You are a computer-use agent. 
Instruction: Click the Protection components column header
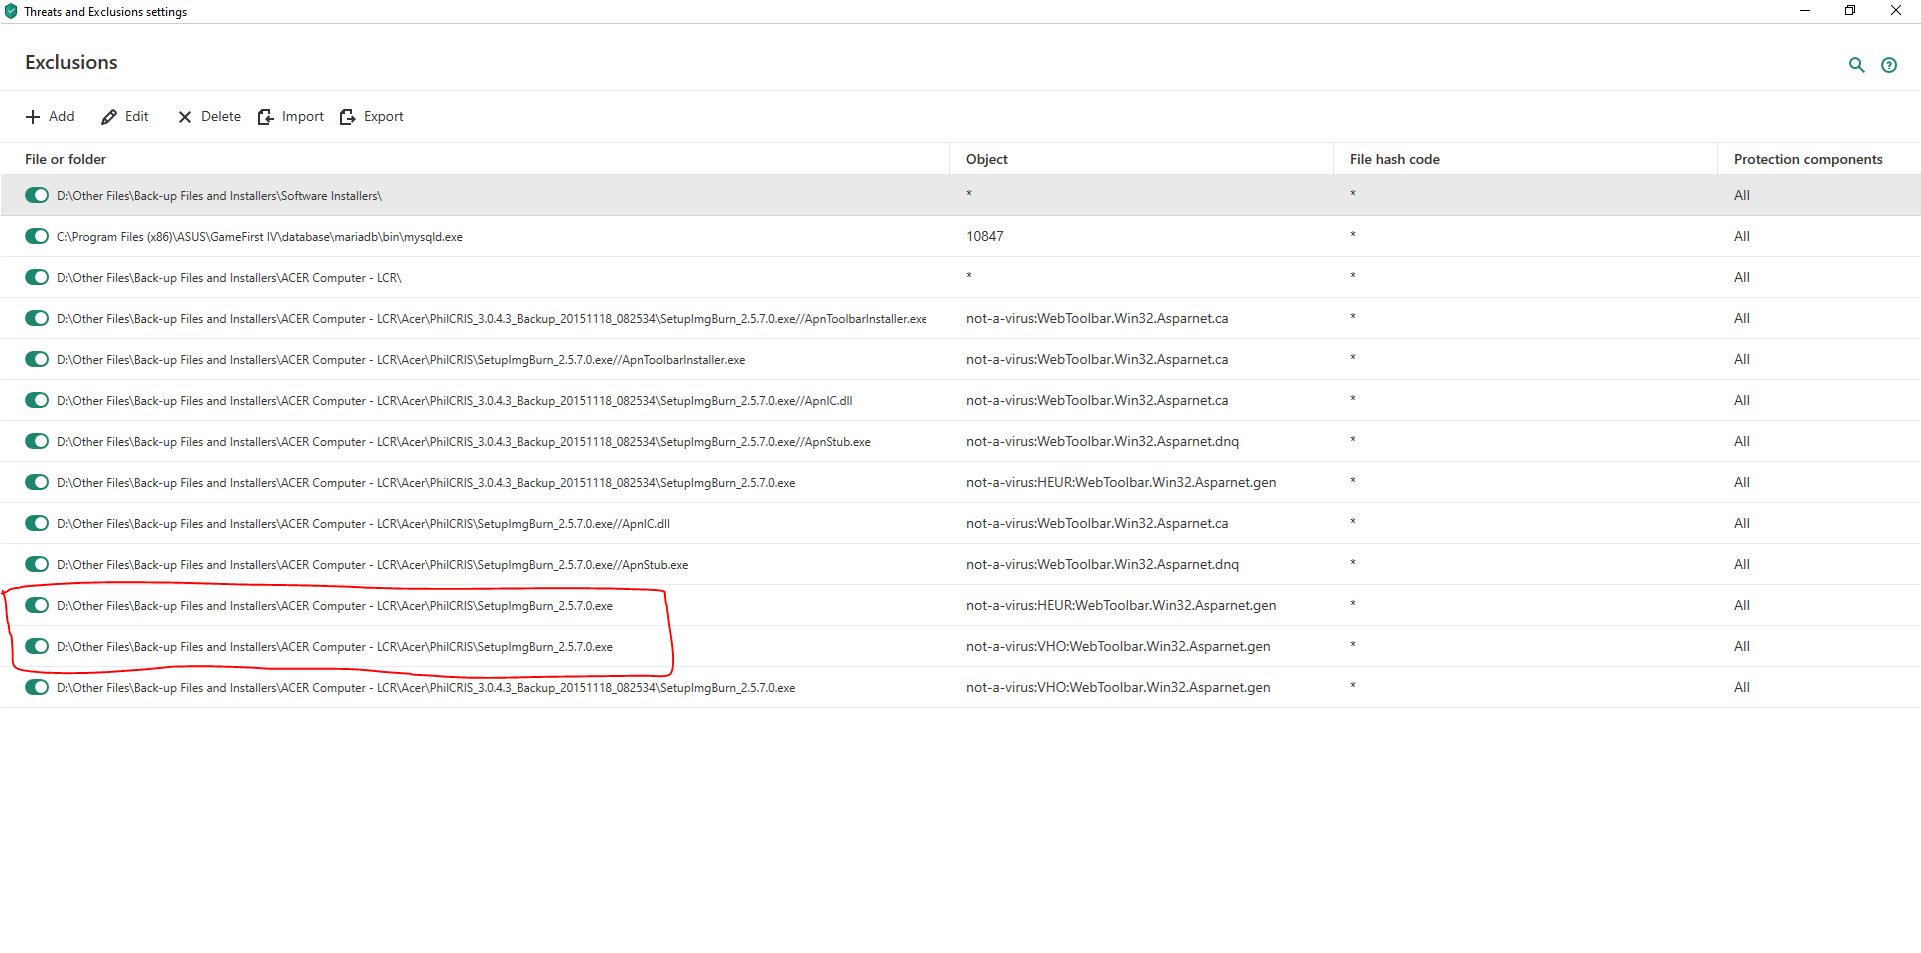pos(1807,159)
